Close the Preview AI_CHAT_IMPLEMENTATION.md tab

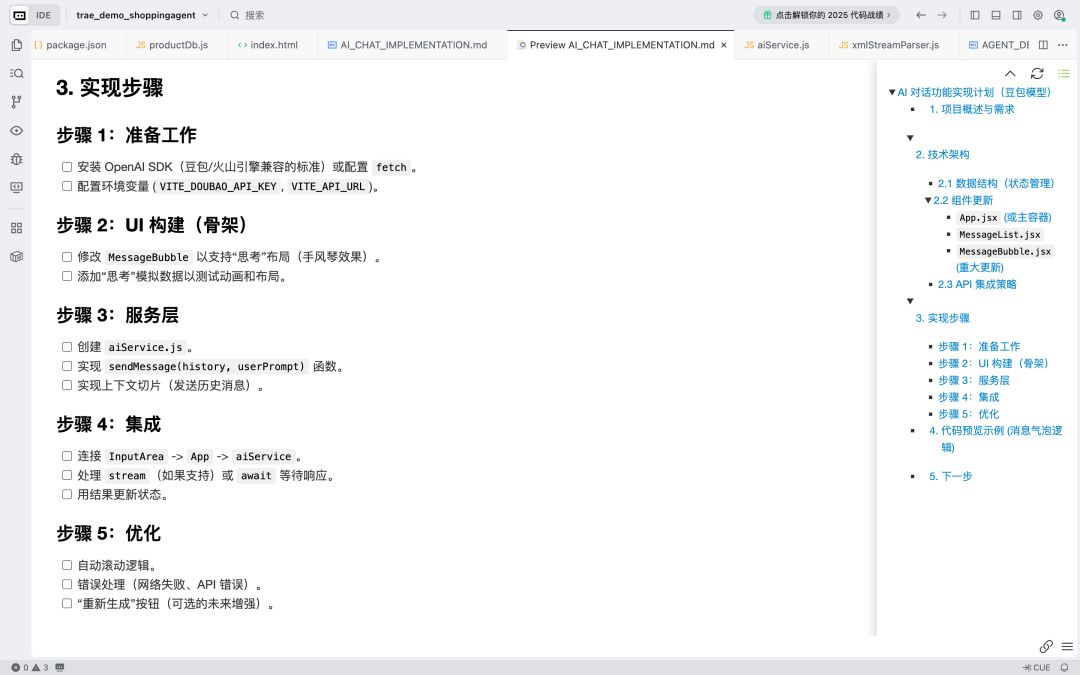pos(724,45)
